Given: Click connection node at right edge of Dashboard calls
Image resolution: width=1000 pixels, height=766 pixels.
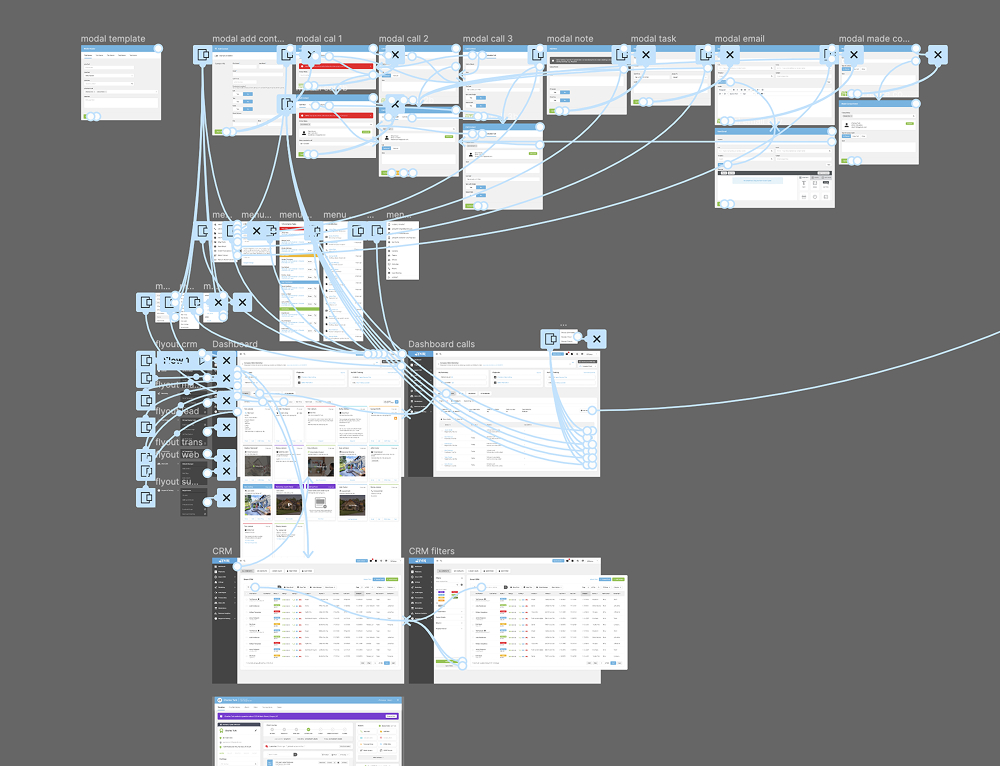Looking at the screenshot, I should [593, 410].
